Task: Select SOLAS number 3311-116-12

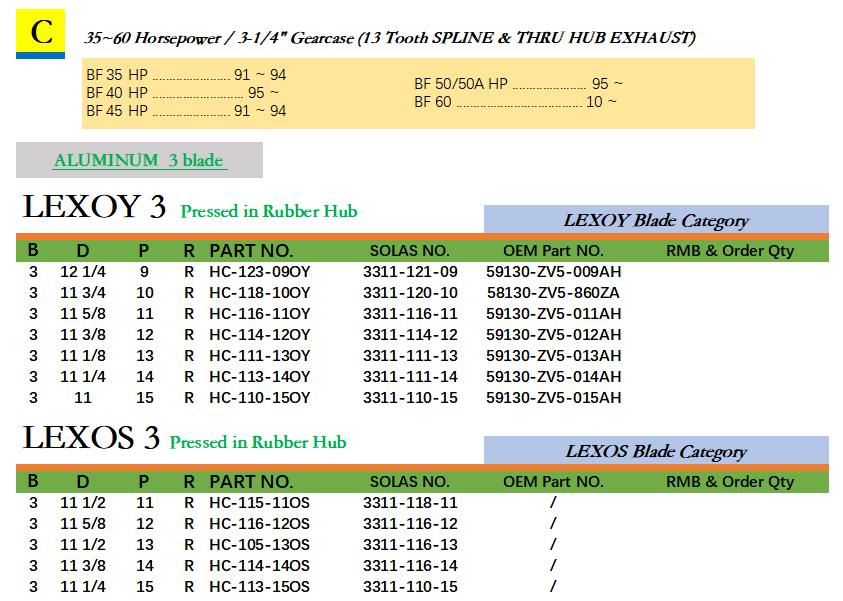Action: coord(410,524)
